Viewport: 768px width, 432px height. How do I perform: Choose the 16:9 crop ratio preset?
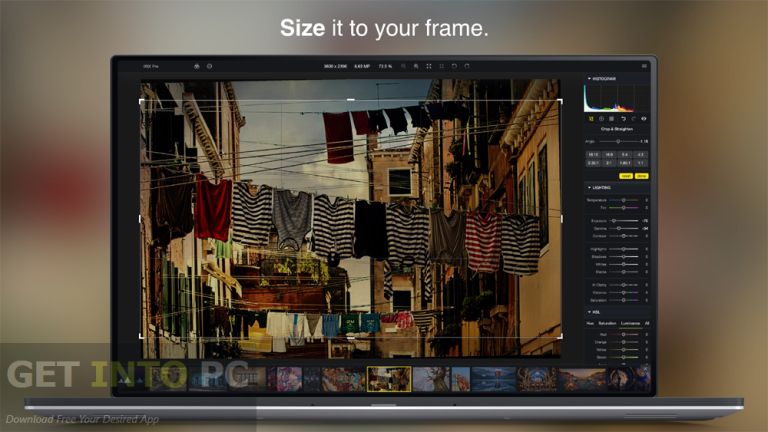point(609,155)
